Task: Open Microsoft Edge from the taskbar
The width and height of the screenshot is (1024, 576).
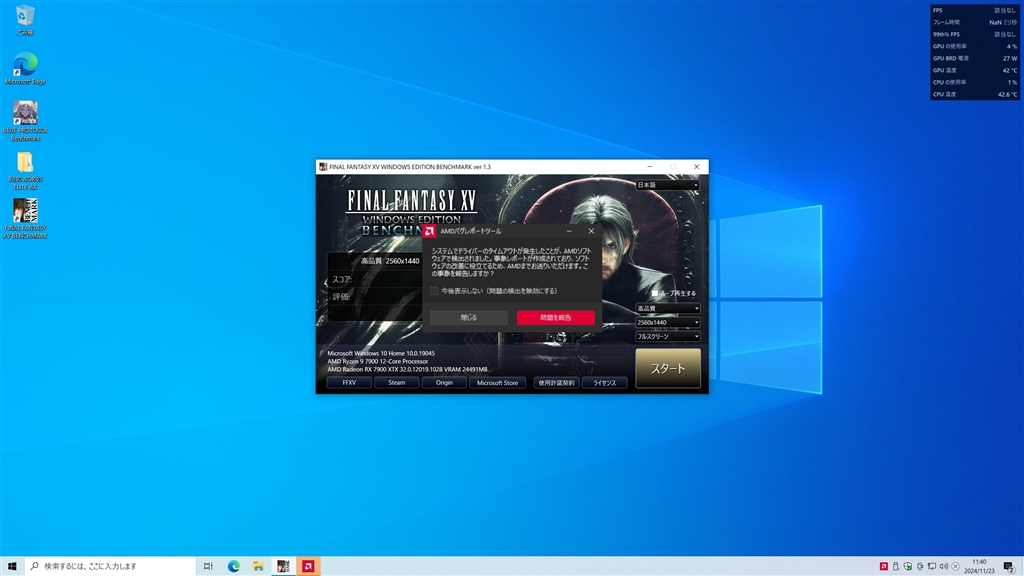Action: (233, 566)
